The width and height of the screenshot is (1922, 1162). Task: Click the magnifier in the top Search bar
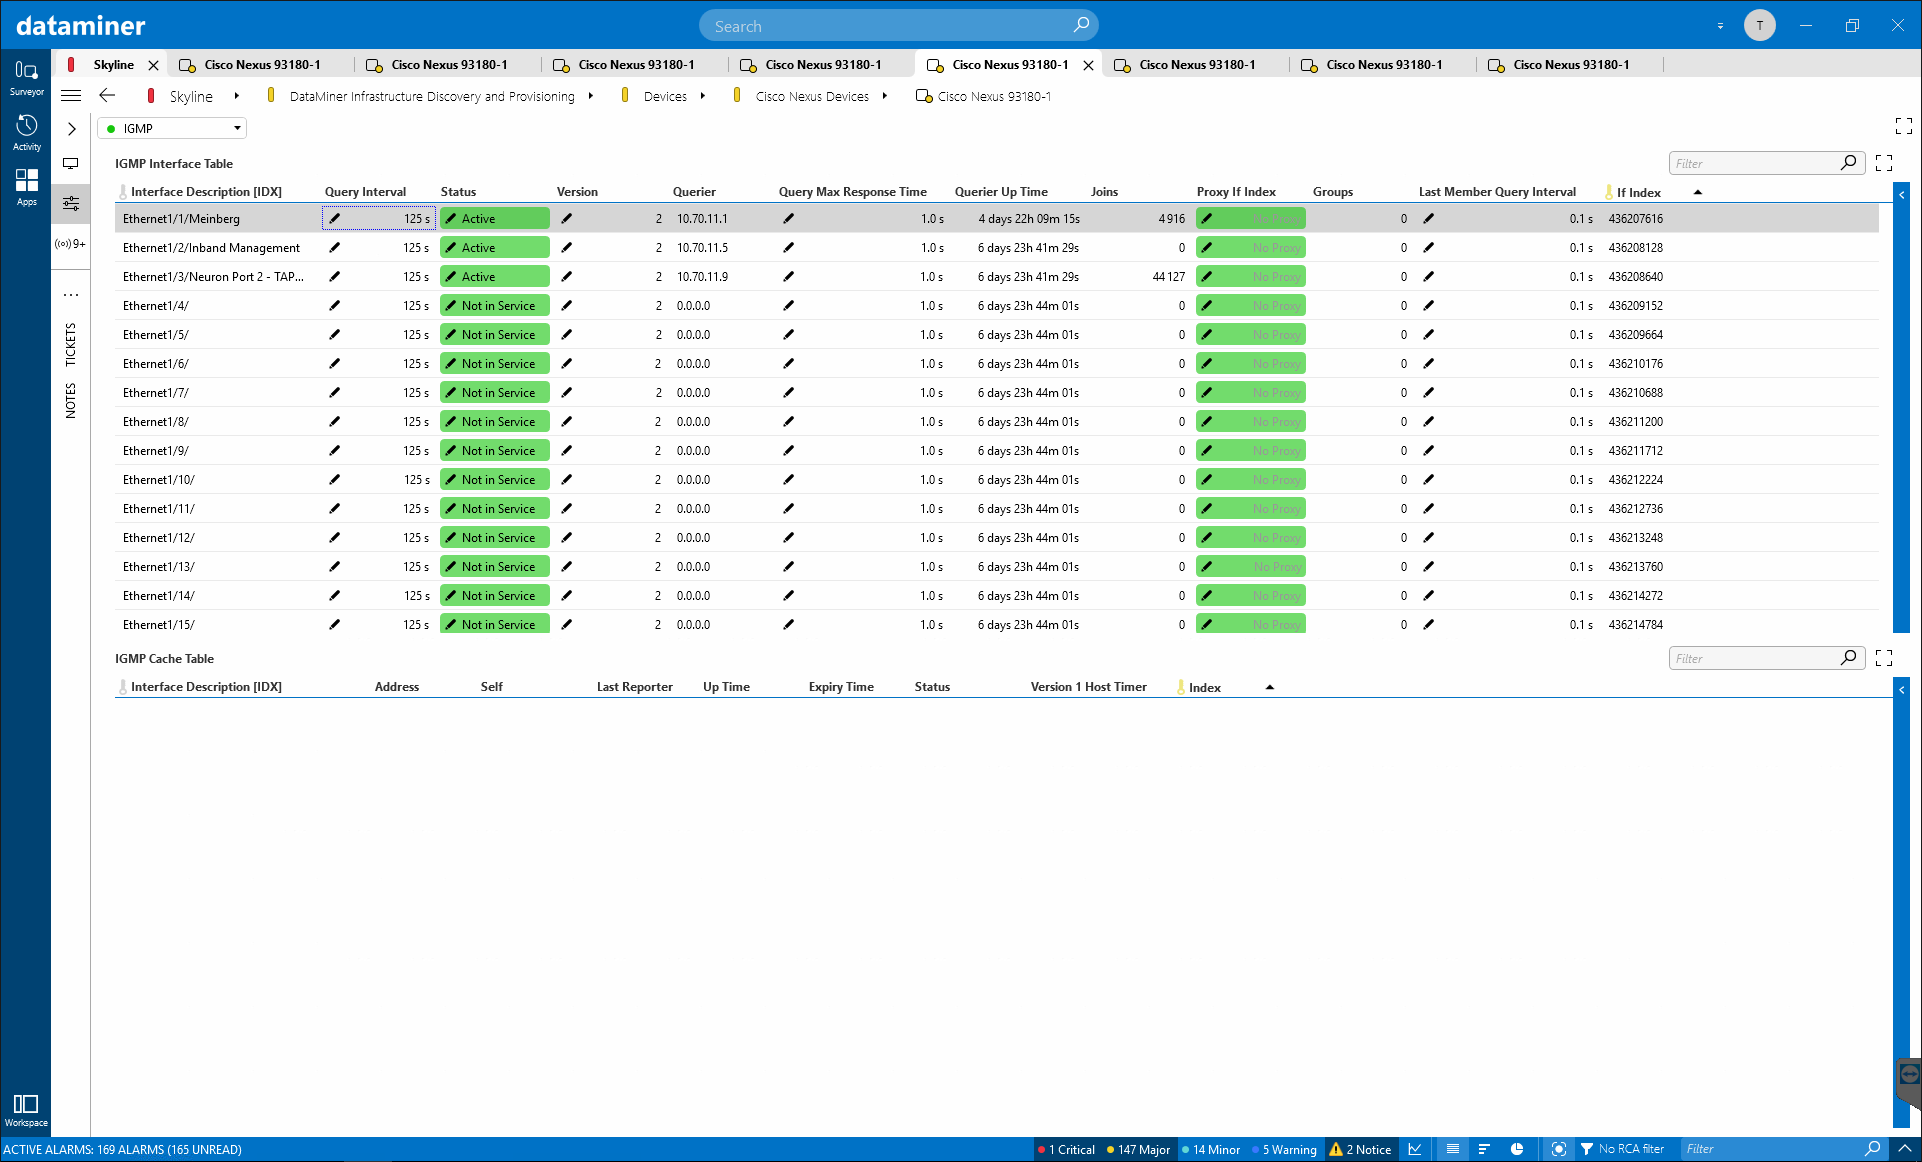(1081, 25)
